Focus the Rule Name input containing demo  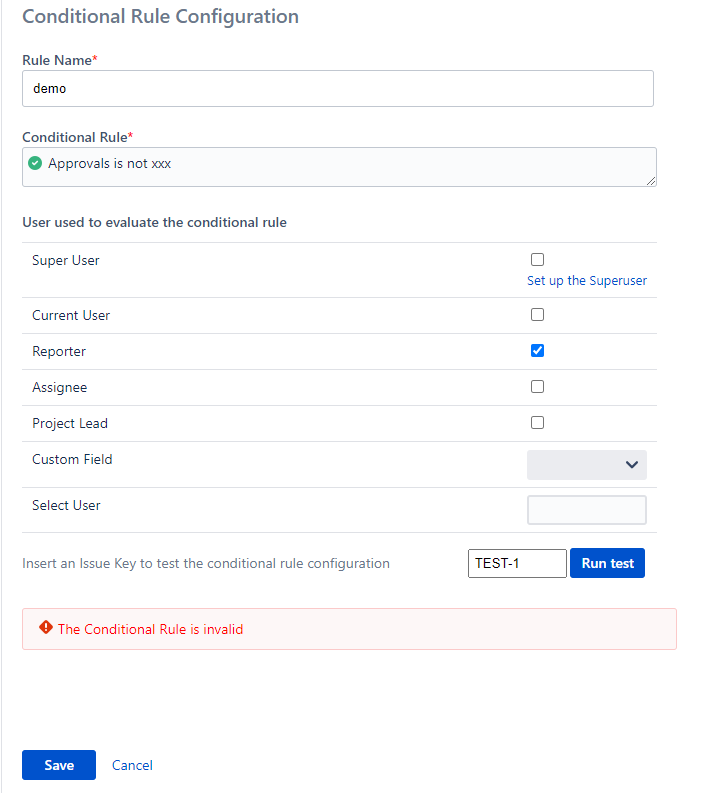337,88
